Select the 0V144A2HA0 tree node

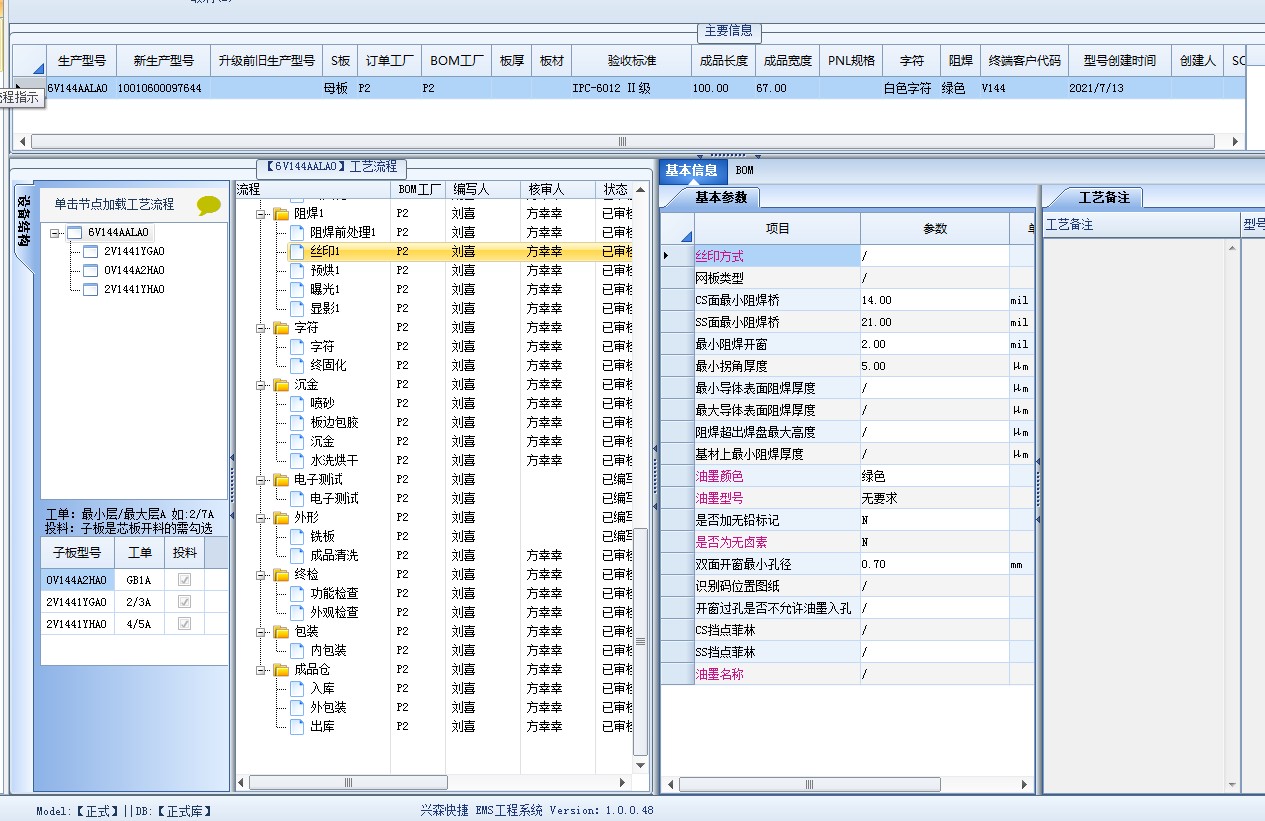click(x=134, y=271)
